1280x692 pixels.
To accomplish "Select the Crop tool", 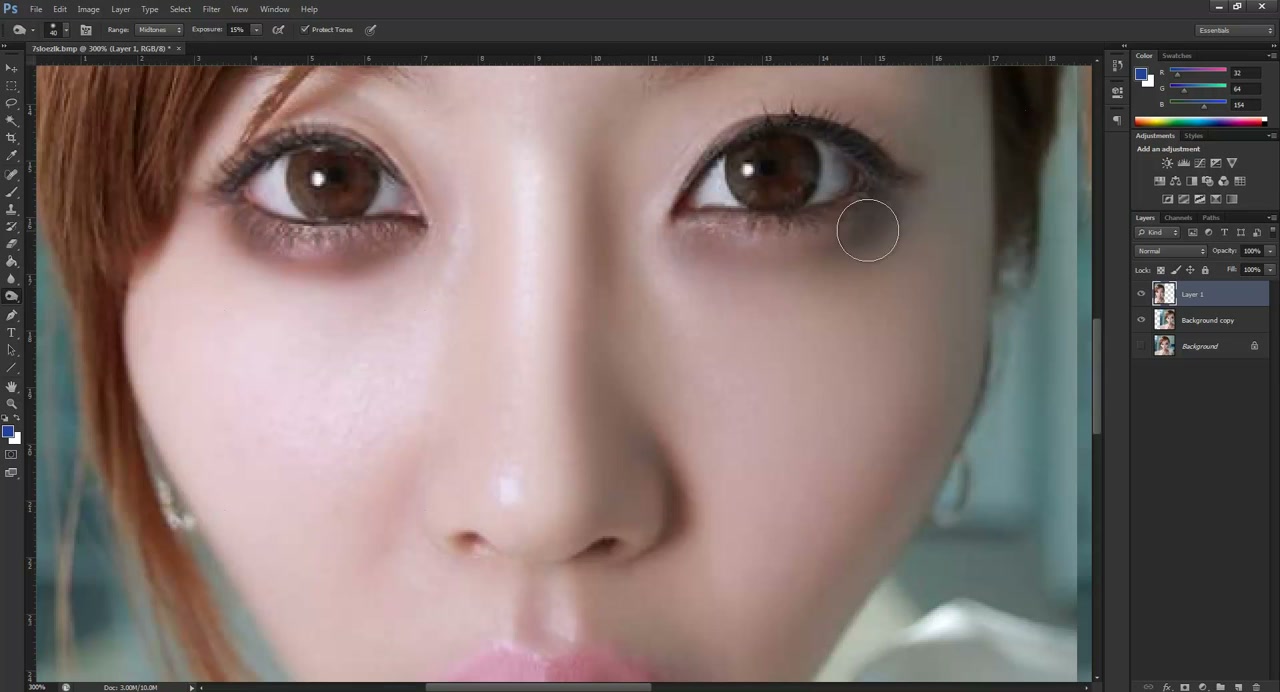I will pos(12,138).
